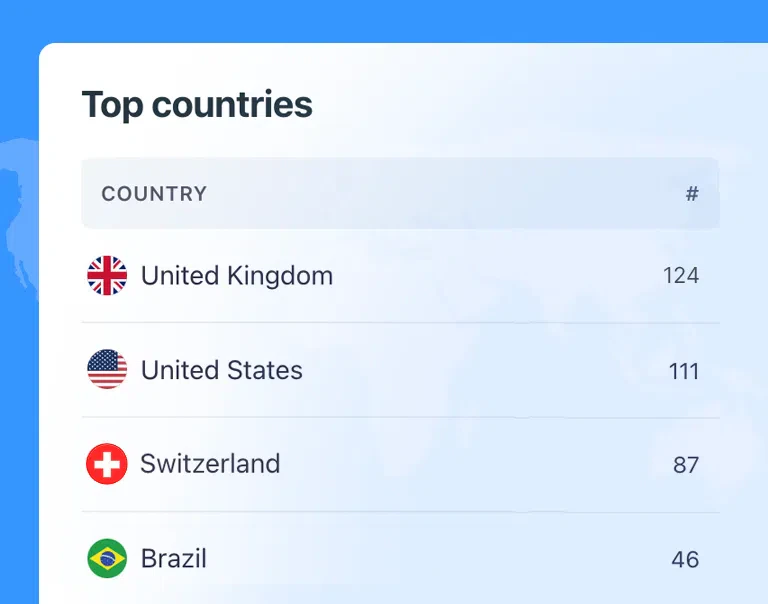Select the United States country name
This screenshot has width=768, height=604.
tap(221, 370)
